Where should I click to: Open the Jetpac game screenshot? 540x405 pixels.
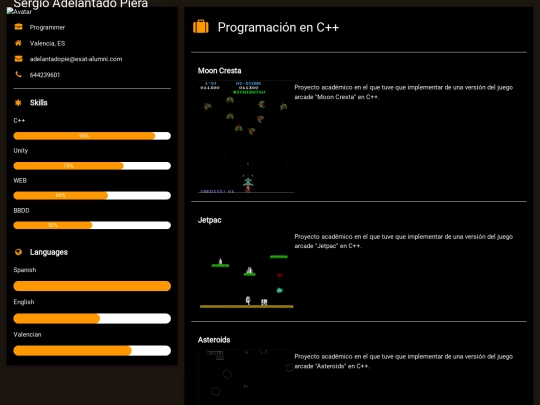pyautogui.click(x=246, y=270)
